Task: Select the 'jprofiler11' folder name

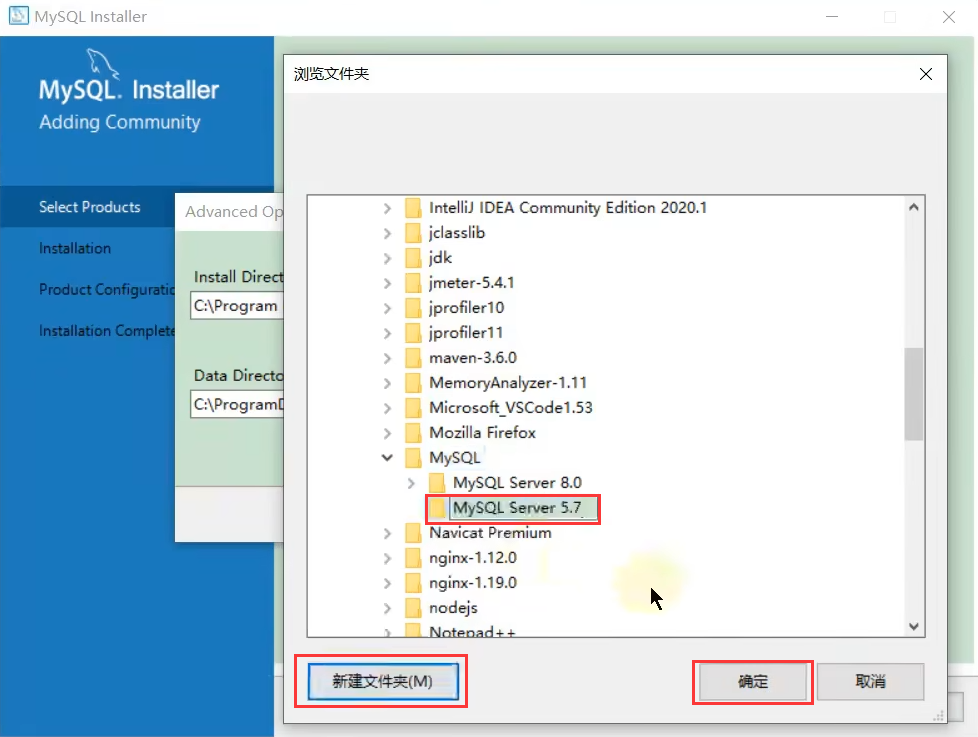Action: click(466, 332)
